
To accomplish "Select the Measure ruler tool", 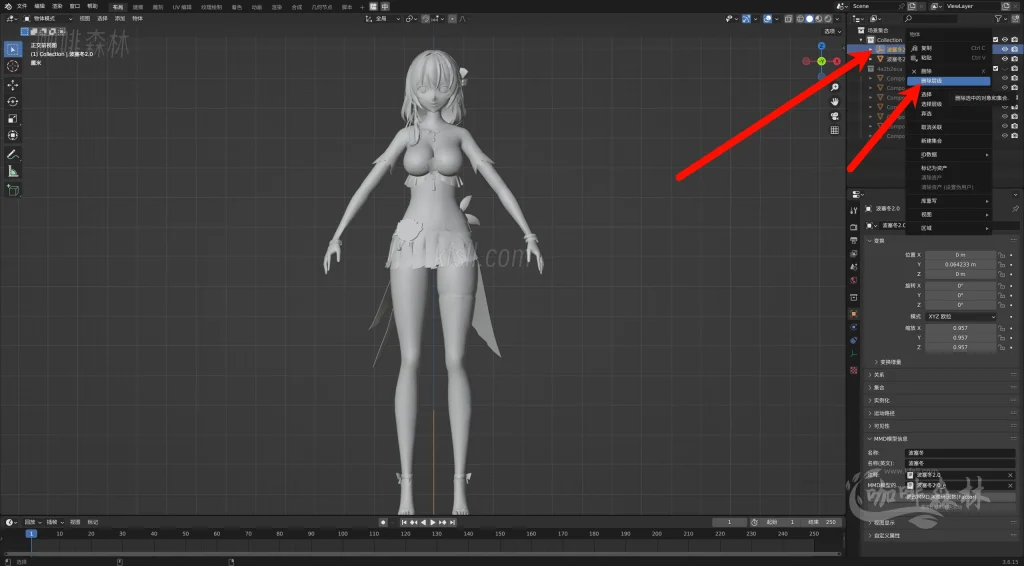I will click(12, 171).
